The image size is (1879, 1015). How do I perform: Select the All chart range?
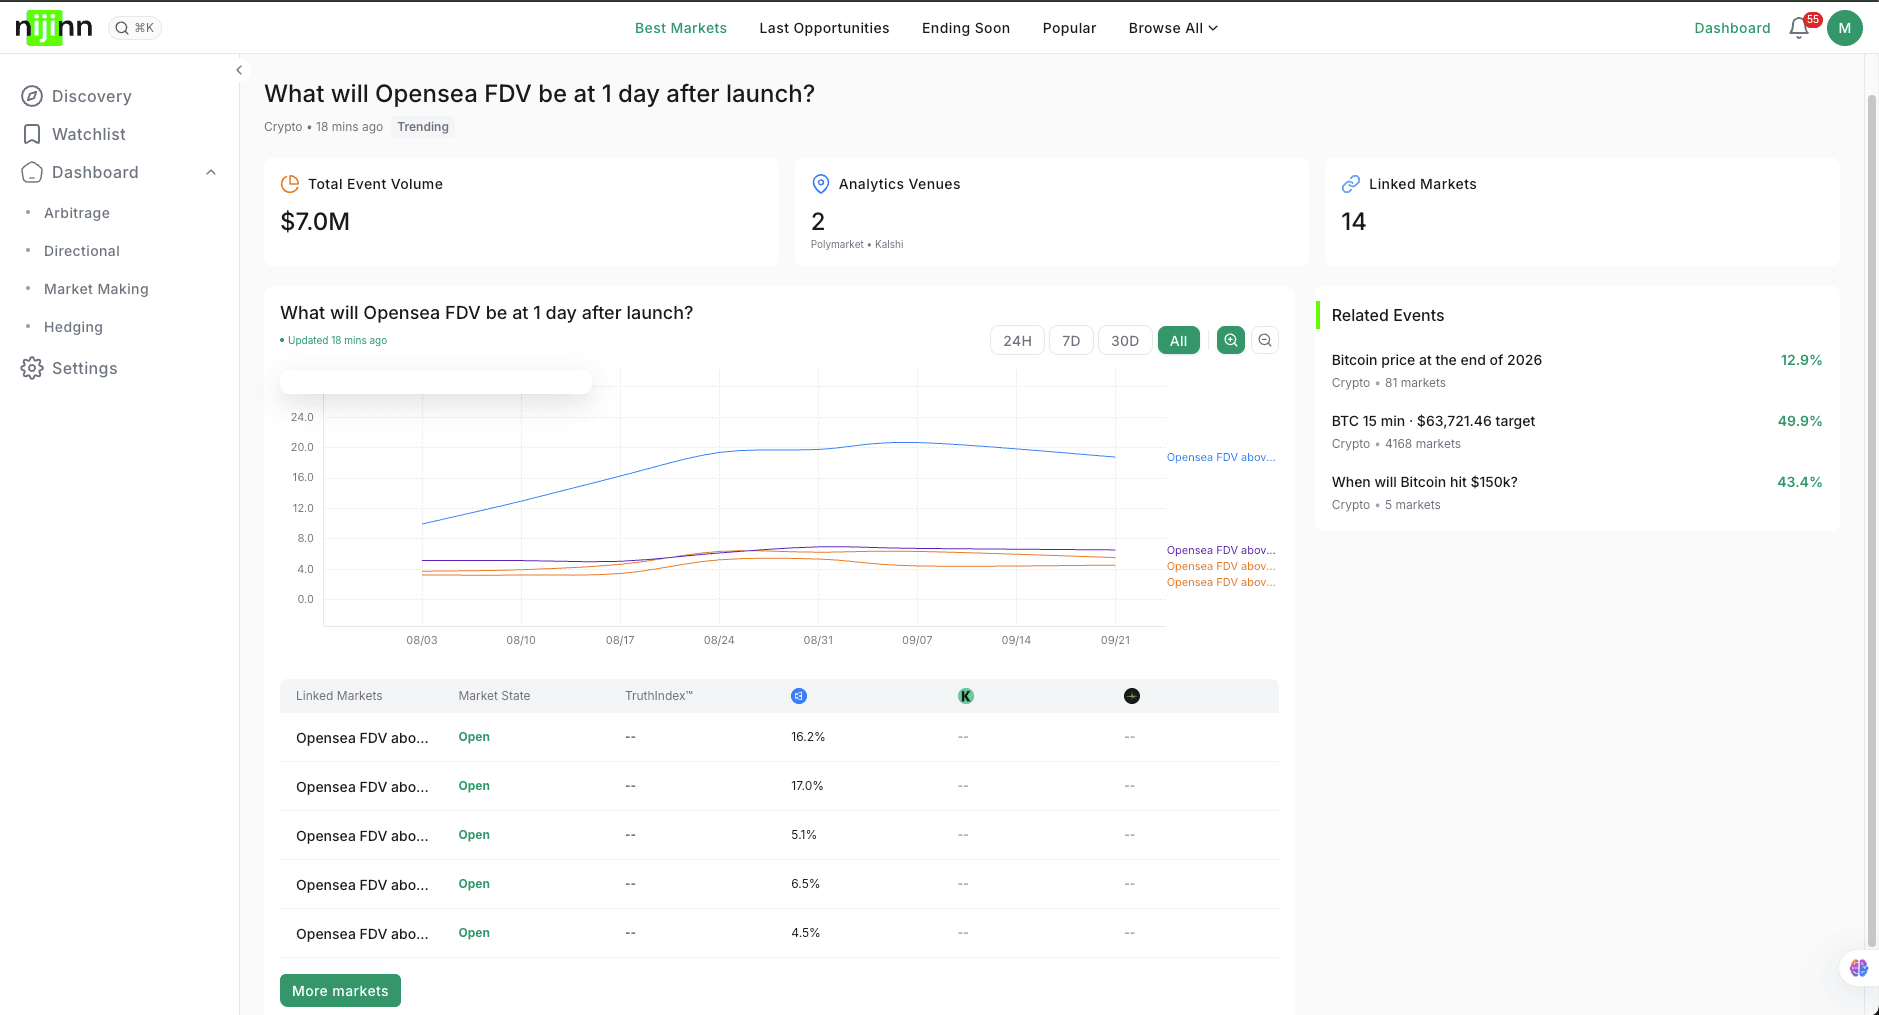click(x=1179, y=341)
